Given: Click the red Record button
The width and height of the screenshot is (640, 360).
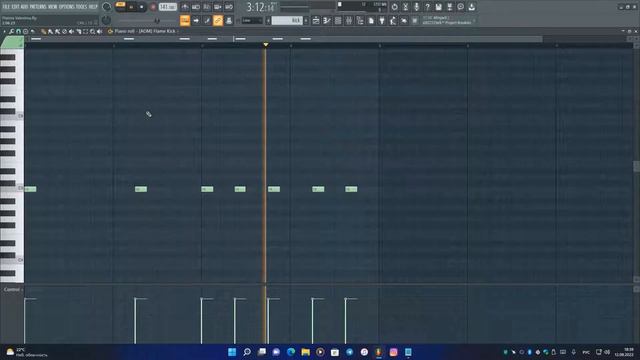Looking at the screenshot, I should tap(153, 7).
